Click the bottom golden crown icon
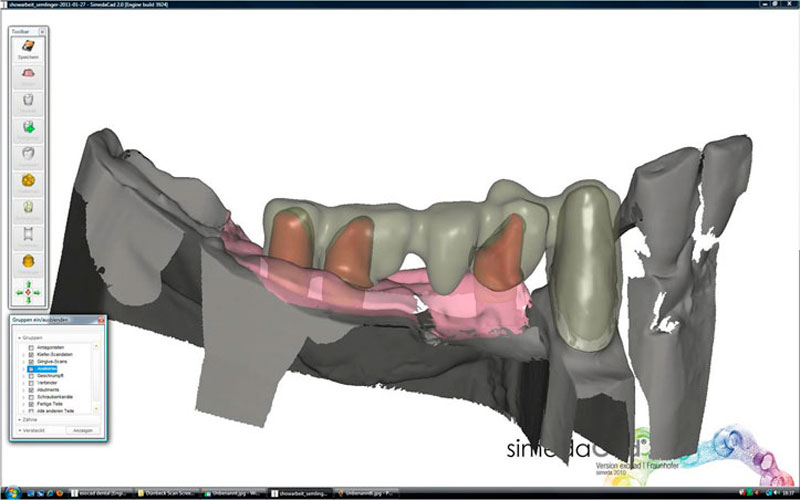The width and height of the screenshot is (800, 500). pyautogui.click(x=28, y=262)
